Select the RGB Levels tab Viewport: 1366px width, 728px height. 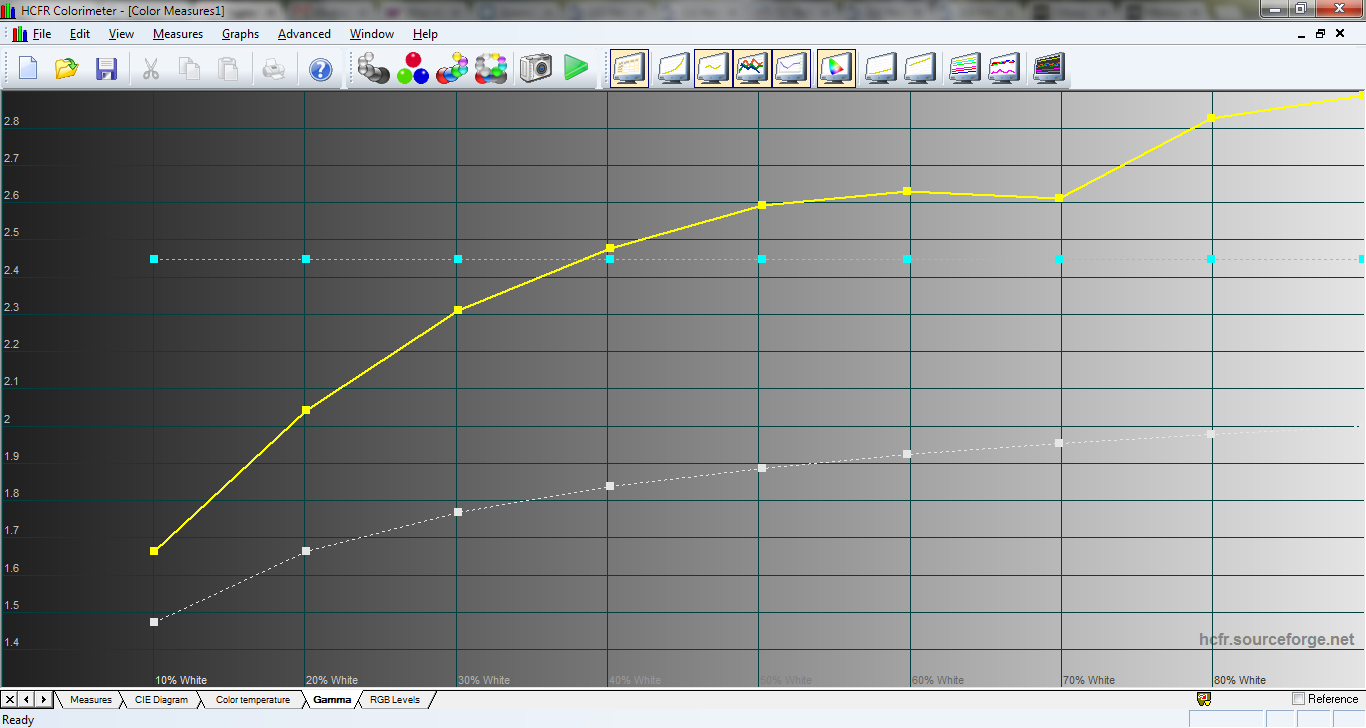(x=394, y=700)
